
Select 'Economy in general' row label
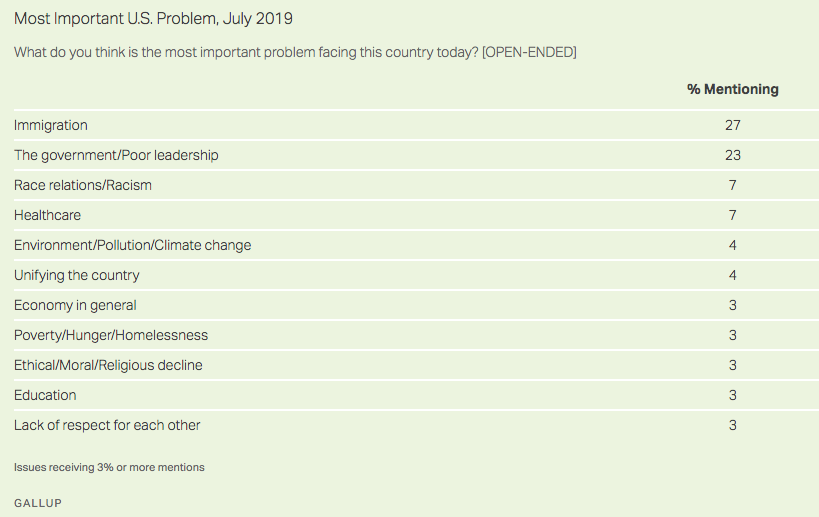[x=75, y=305]
